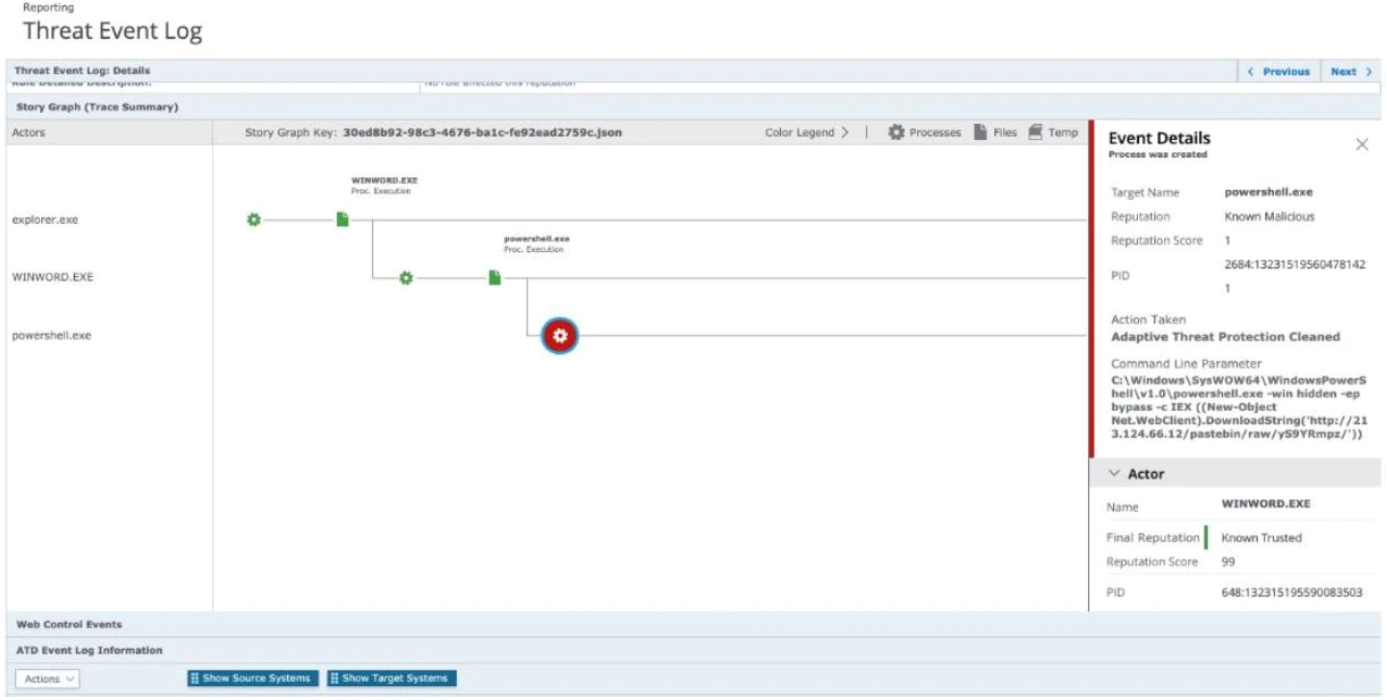Click Threat Event Log: Details header
1387x700 pixels.
coord(83,71)
